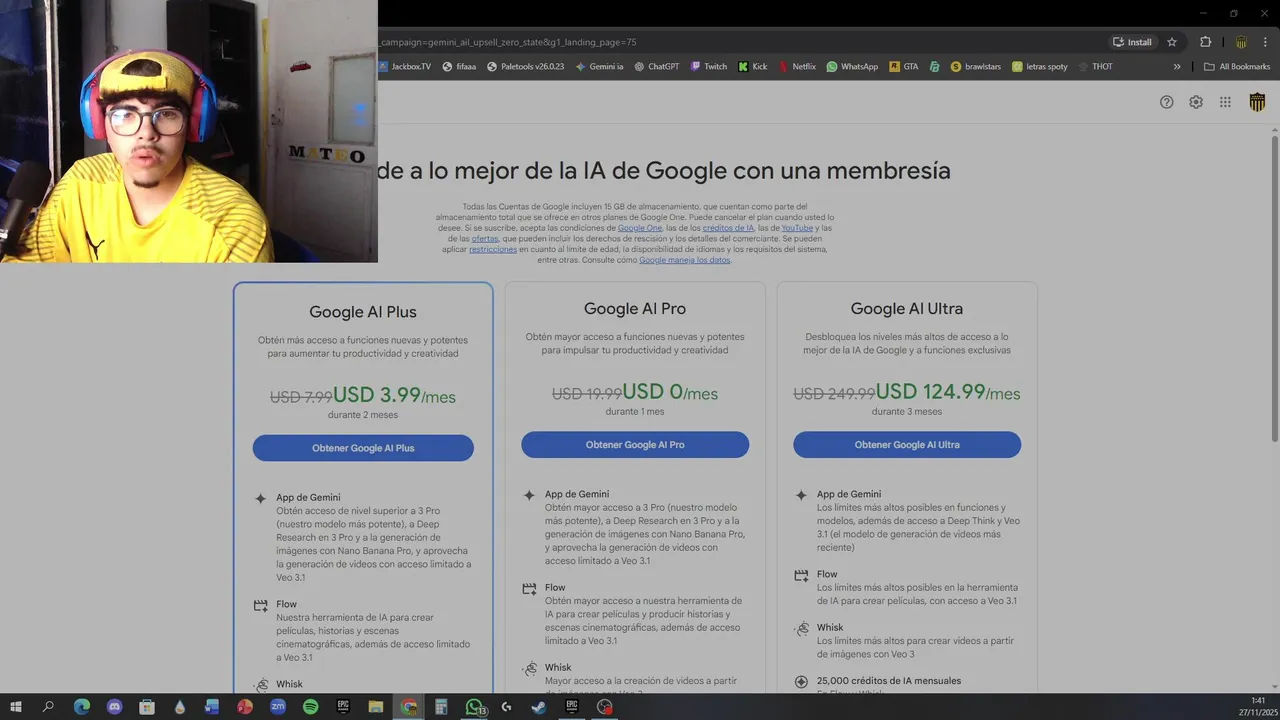Open the Gemini ia bookmark

pos(599,67)
